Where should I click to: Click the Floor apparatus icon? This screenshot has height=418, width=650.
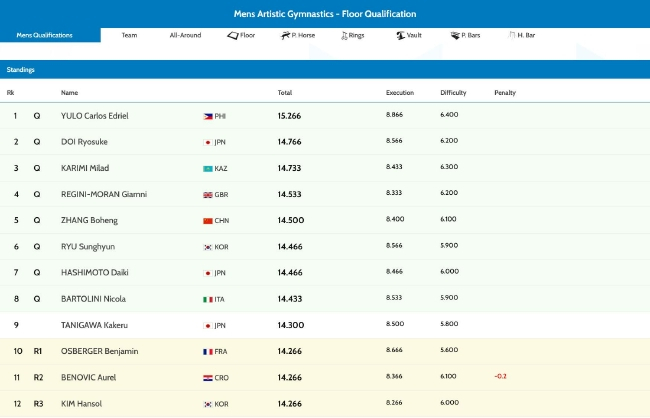233,35
